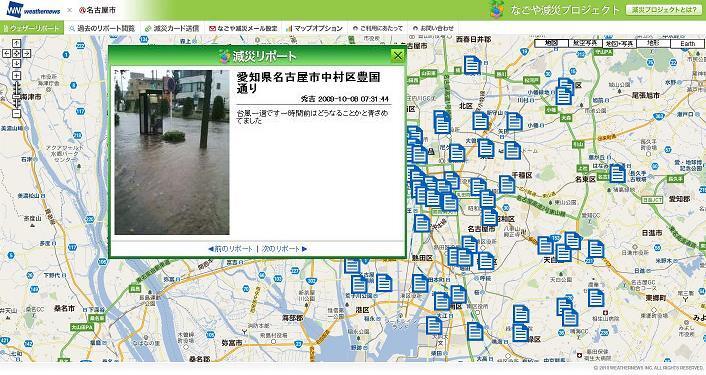Click the 減災リポート popup title bar
706x375 pixels.
click(258, 56)
